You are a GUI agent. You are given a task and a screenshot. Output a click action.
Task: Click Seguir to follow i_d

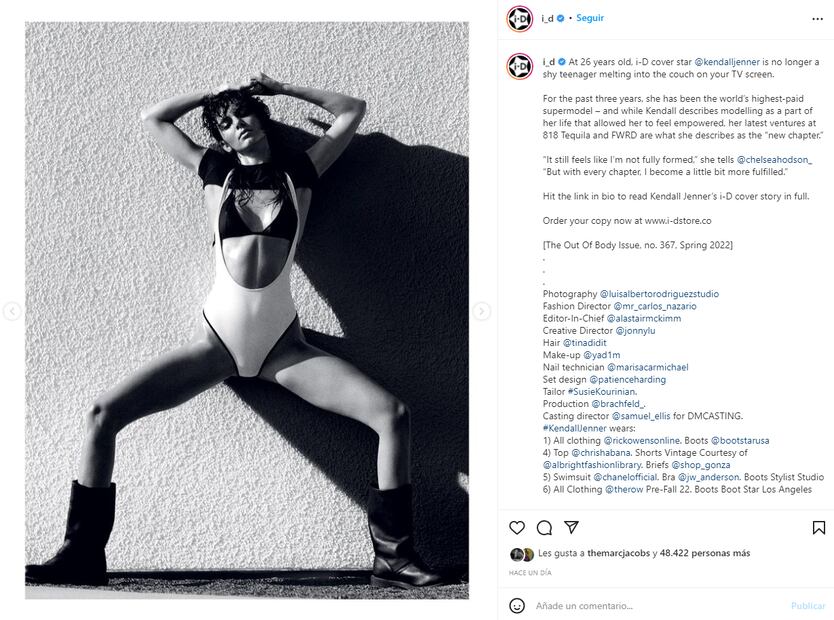click(x=590, y=18)
